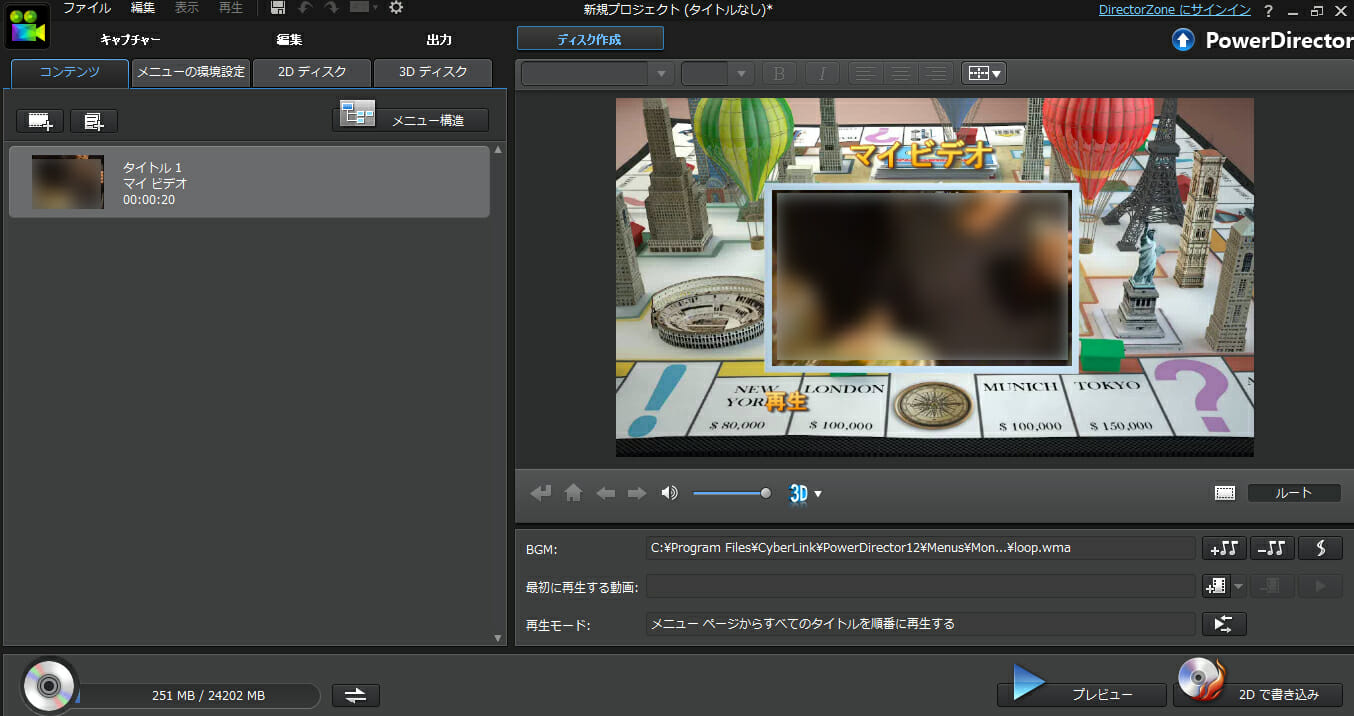Adjust the preview volume slider

click(732, 493)
